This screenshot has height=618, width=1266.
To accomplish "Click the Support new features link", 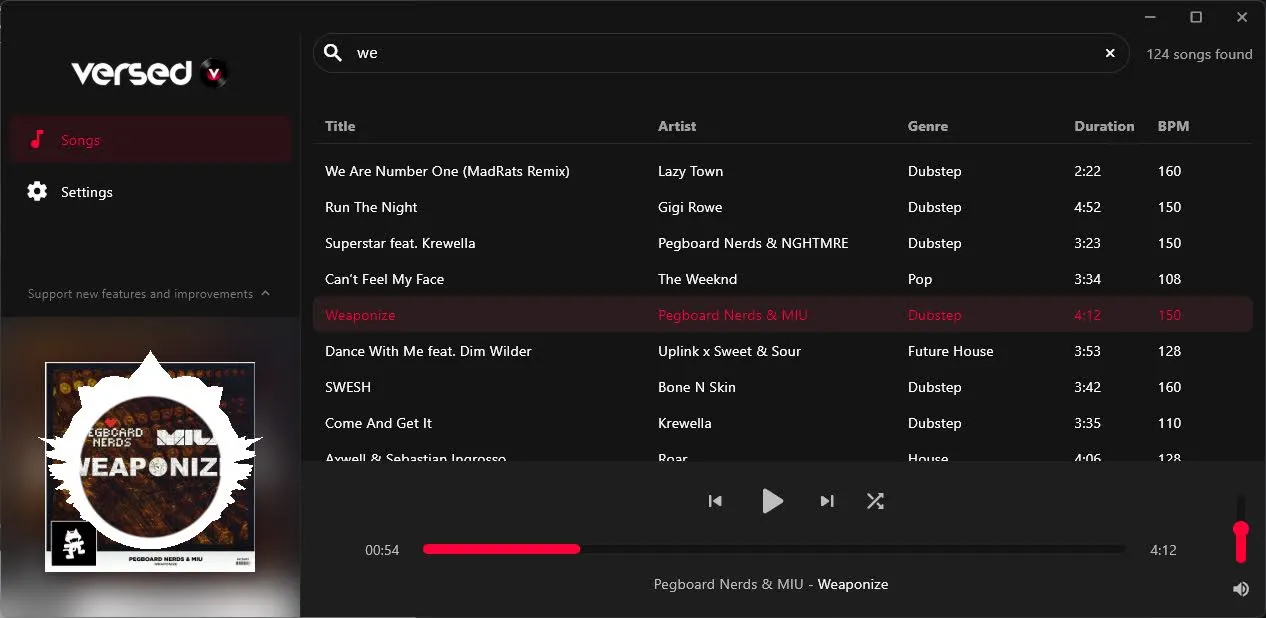I will (x=138, y=293).
